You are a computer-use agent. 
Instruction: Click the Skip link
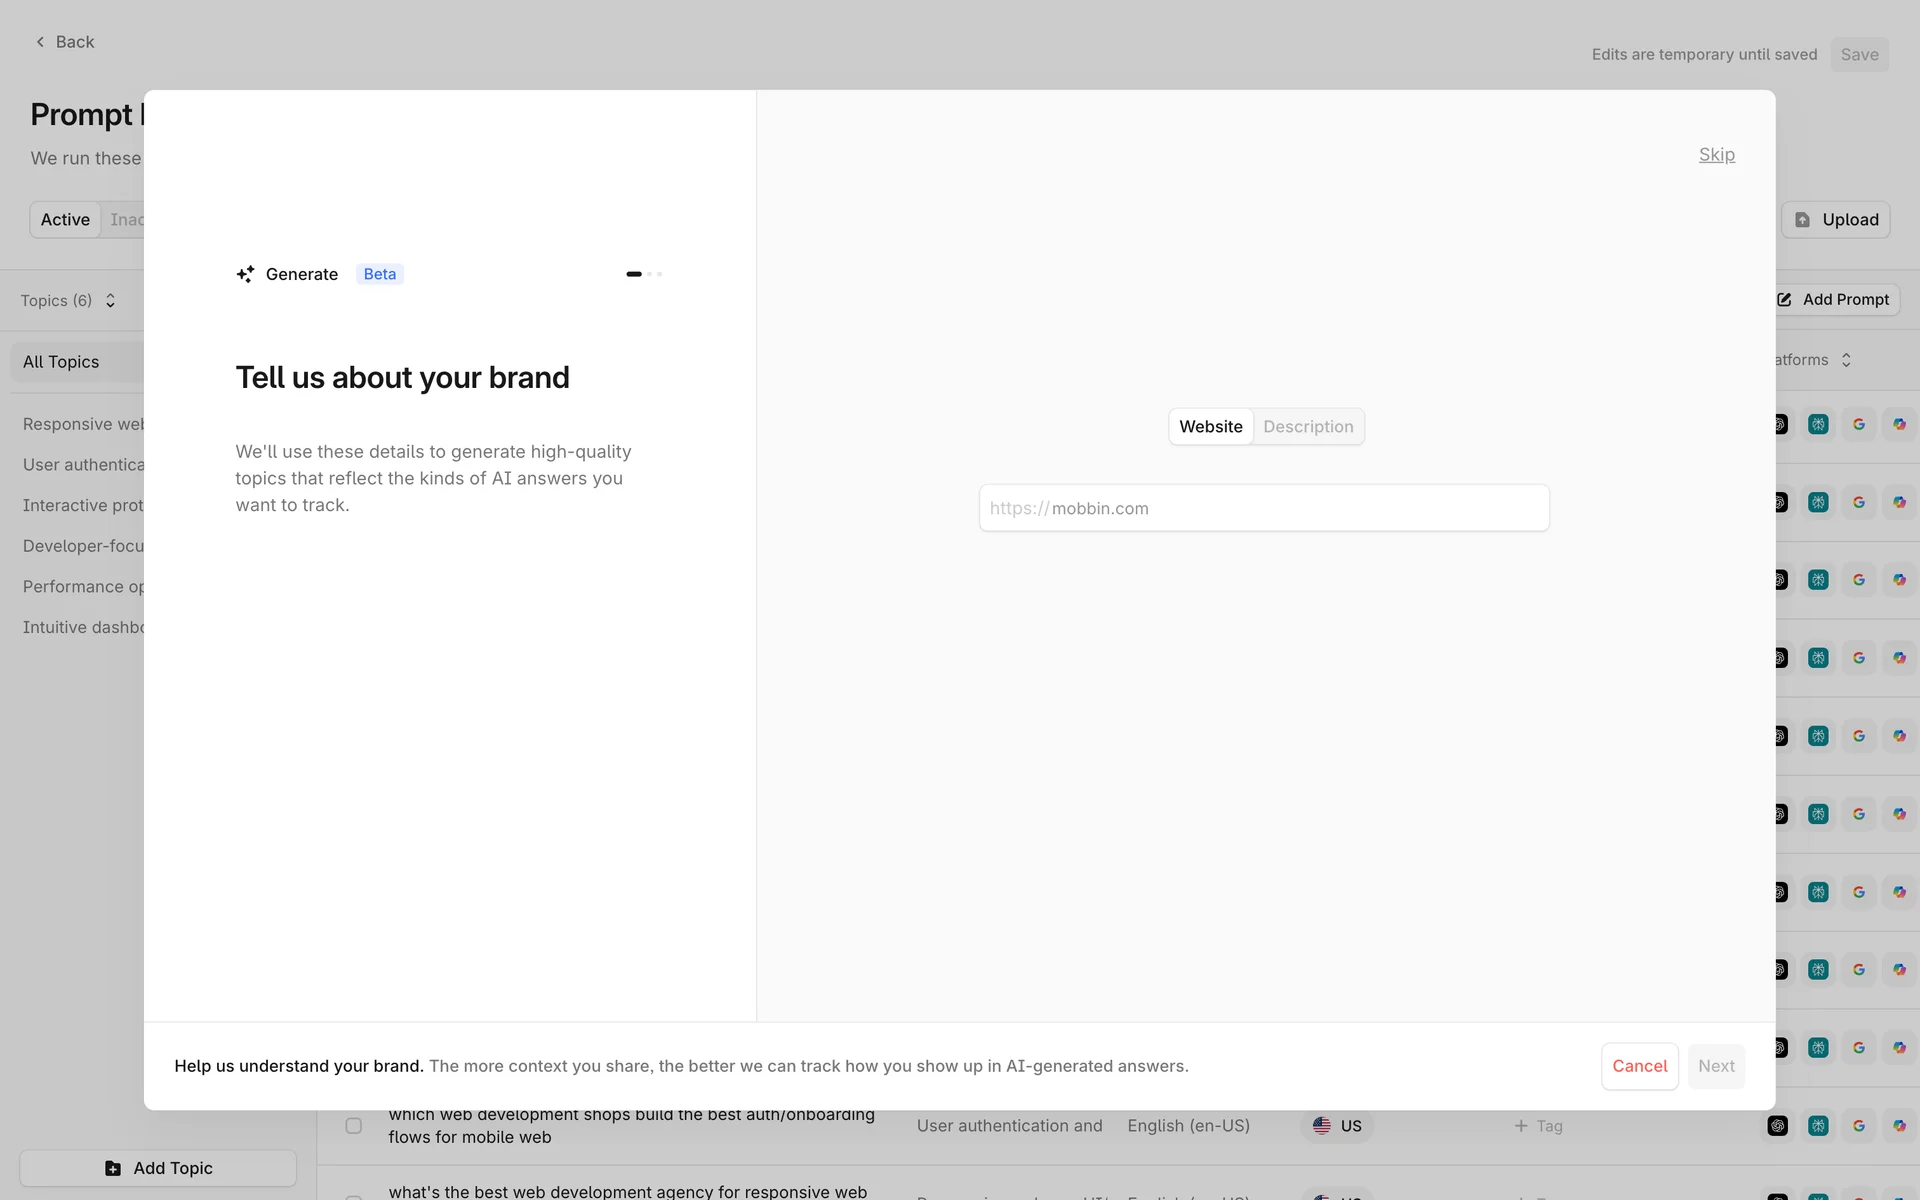coord(1716,155)
